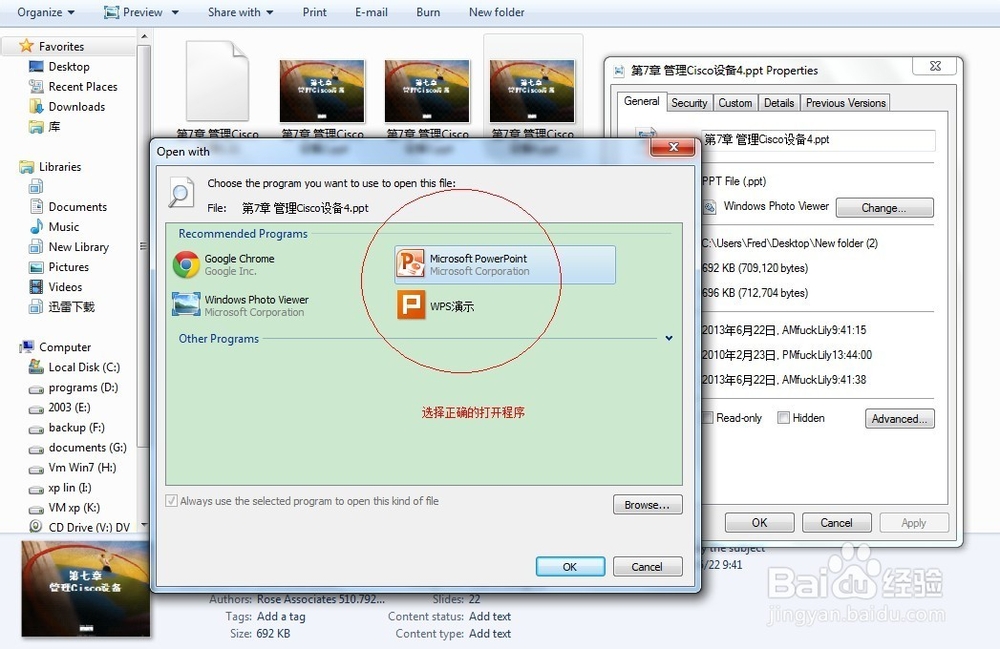Select Microsoft PowerPoint program icon

(x=411, y=264)
